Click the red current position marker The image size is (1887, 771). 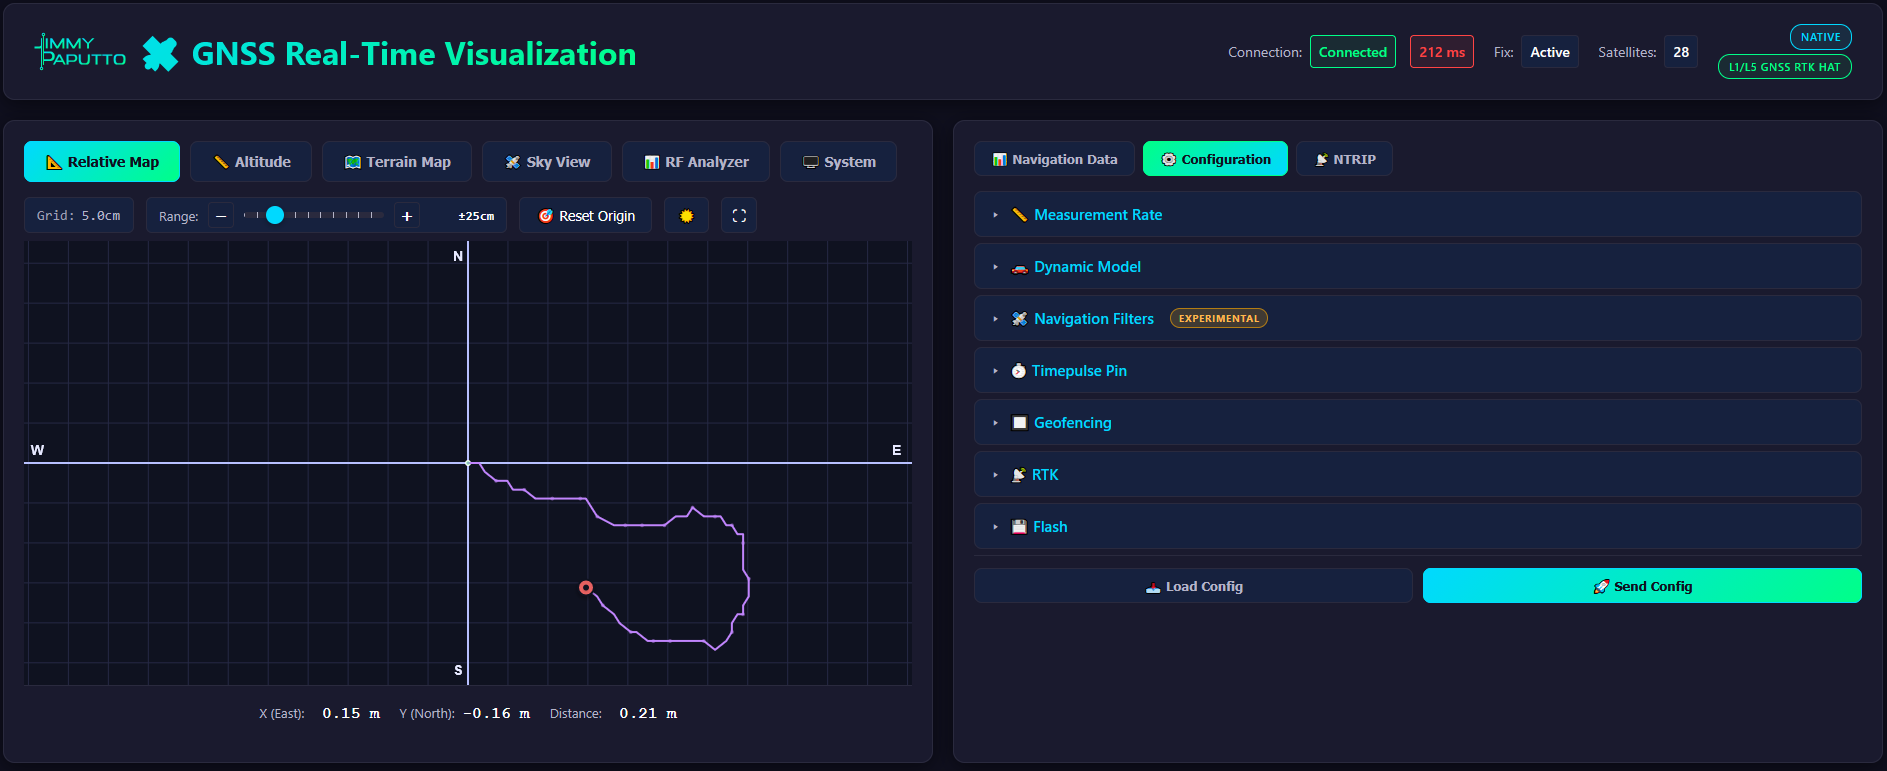[x=586, y=588]
